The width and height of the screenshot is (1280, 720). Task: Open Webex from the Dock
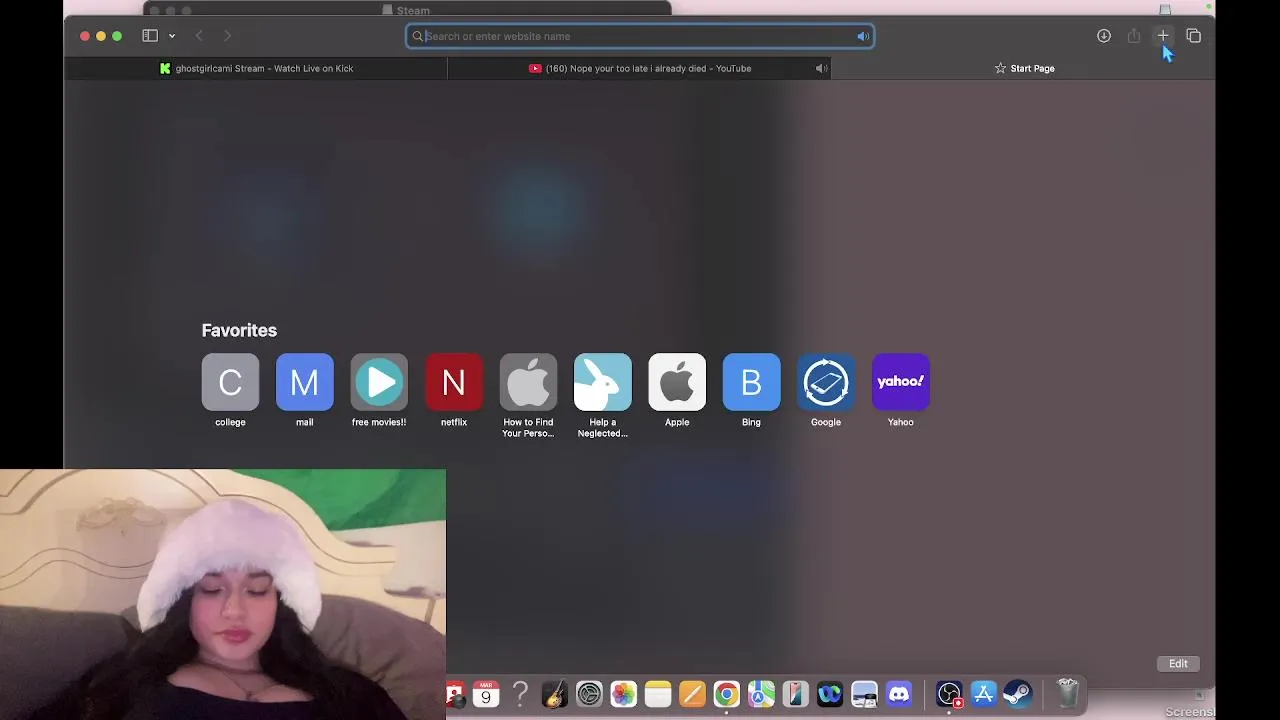(830, 693)
